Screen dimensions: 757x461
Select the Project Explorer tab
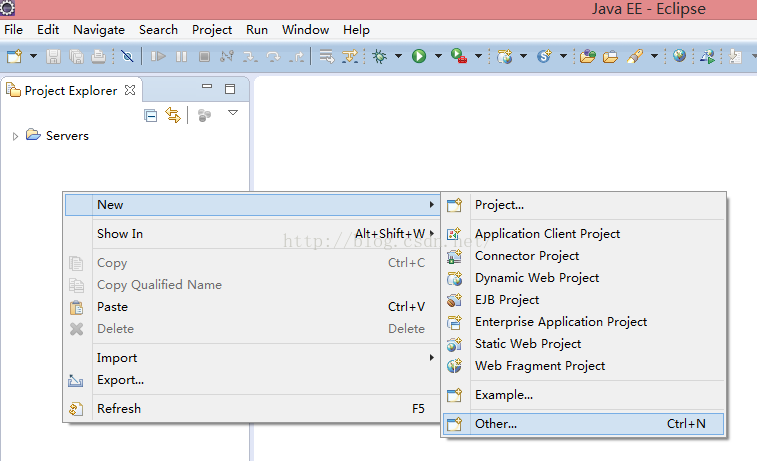(x=70, y=91)
